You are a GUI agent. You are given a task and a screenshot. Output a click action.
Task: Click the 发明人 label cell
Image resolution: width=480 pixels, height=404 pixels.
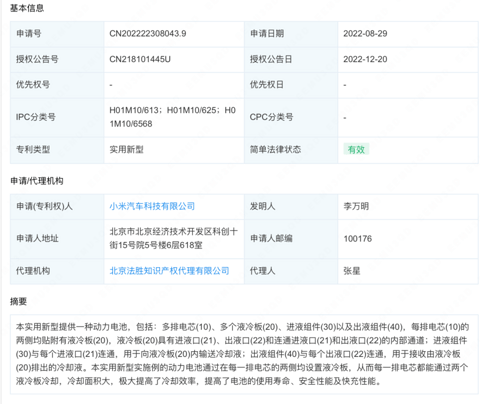[x=291, y=206]
